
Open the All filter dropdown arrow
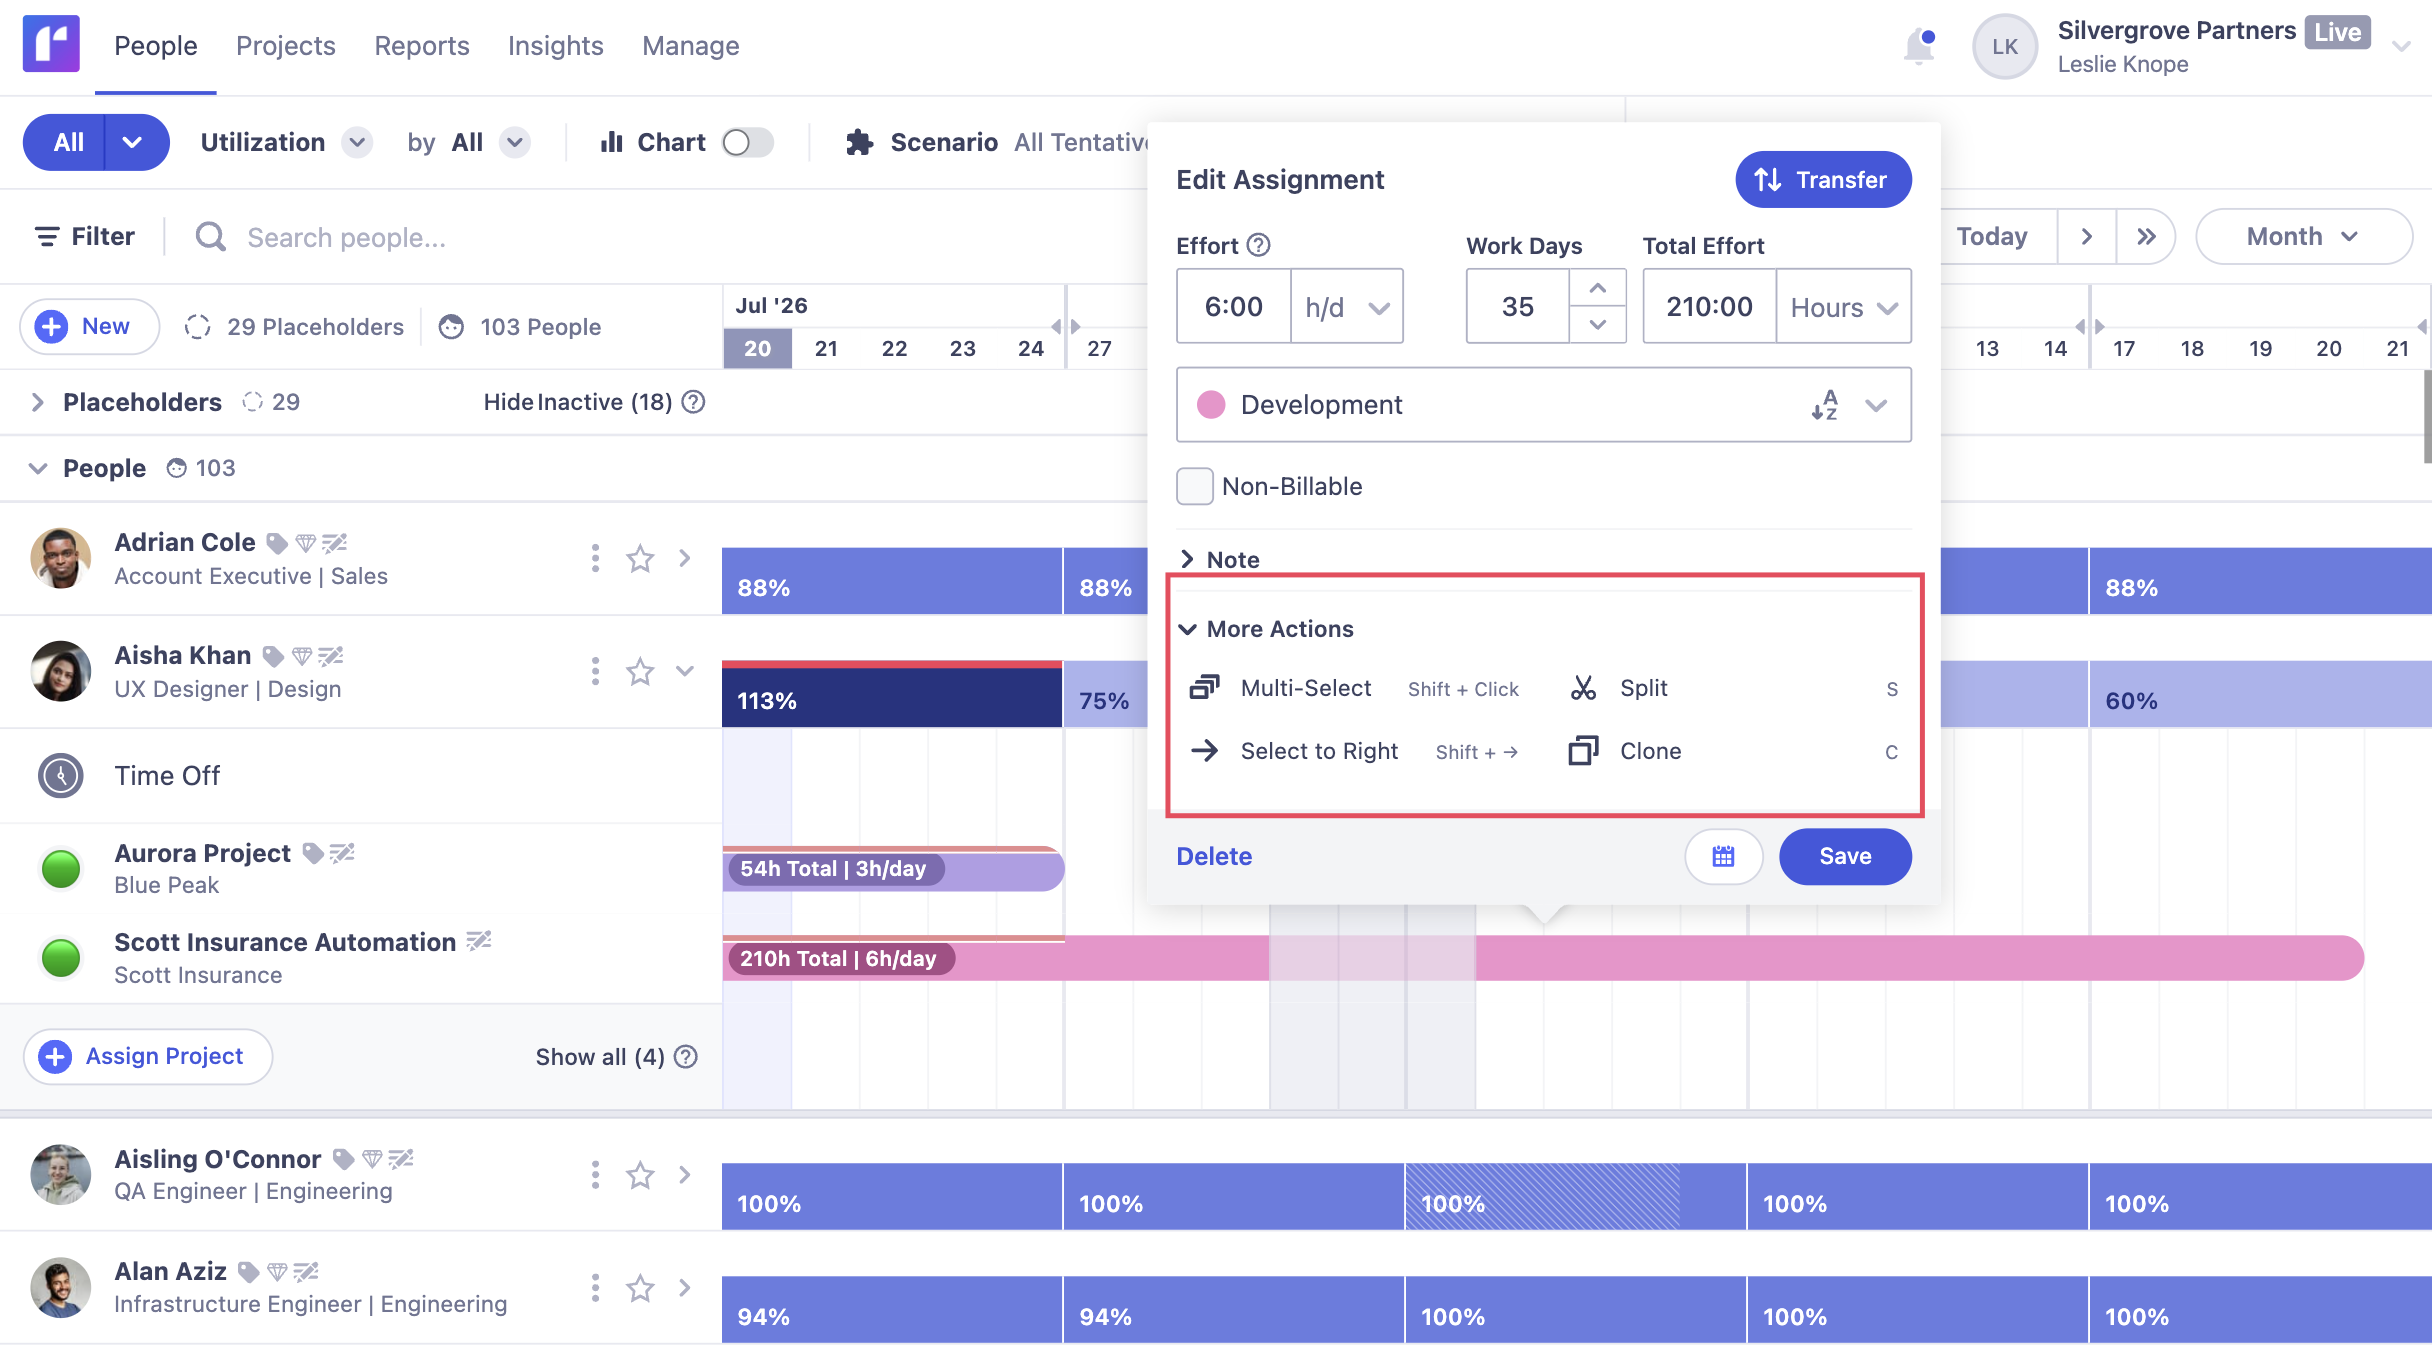click(x=133, y=142)
